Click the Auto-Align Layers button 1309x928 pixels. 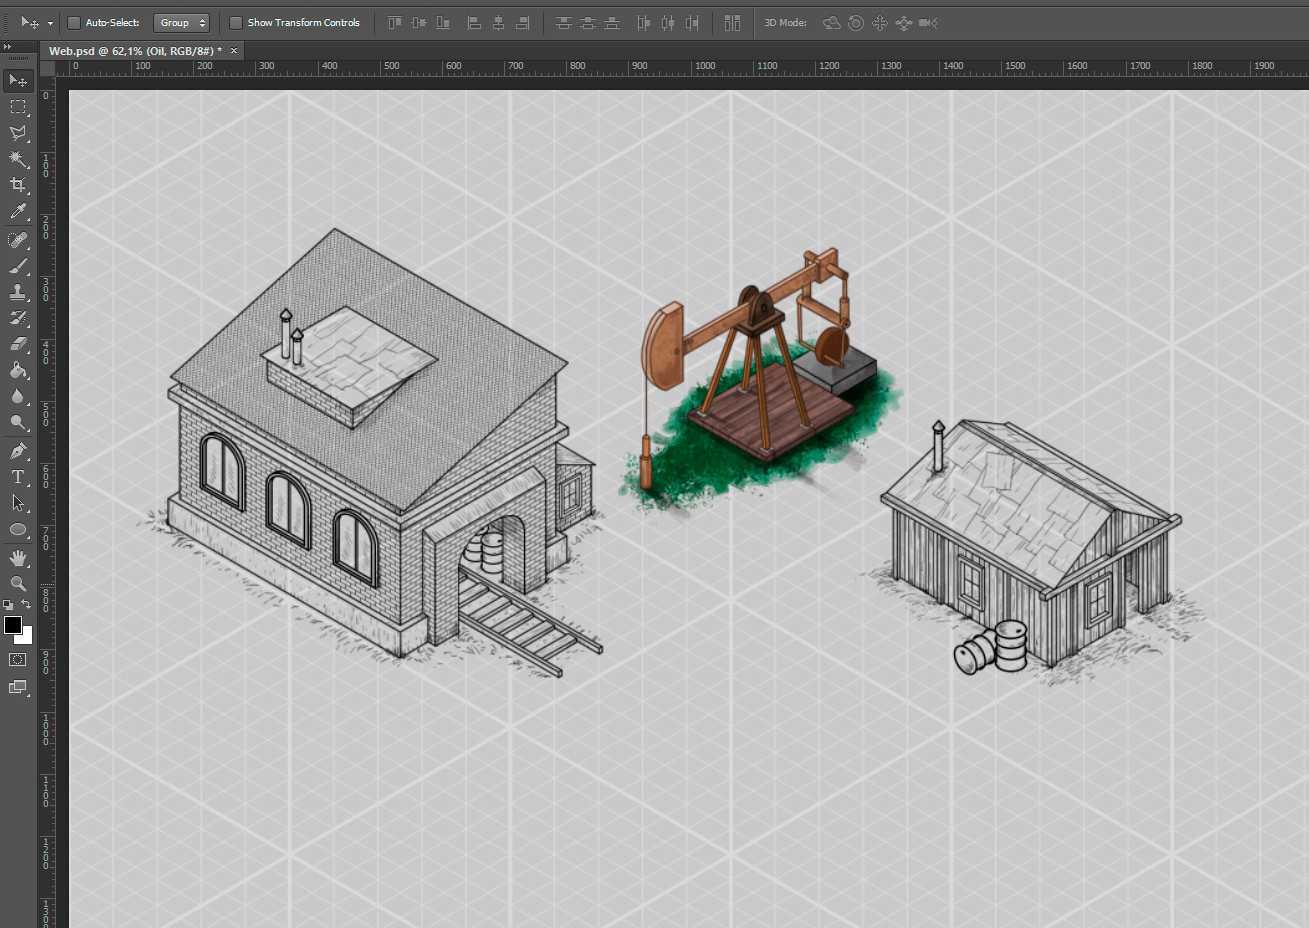(733, 22)
